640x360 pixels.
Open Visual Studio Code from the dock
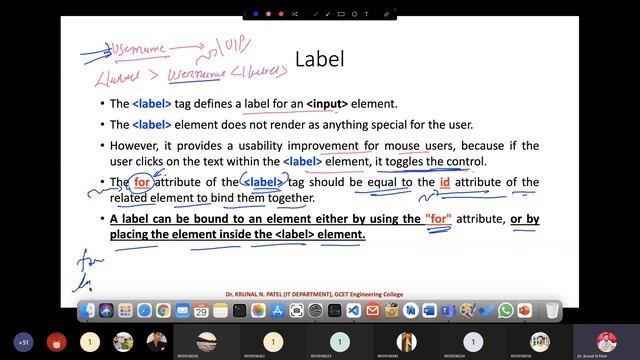[353, 311]
